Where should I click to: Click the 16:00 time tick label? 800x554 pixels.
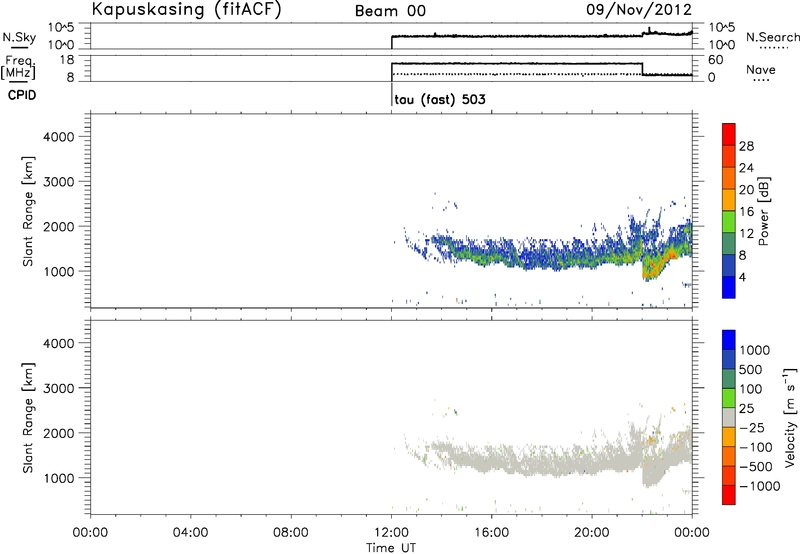tap(491, 533)
